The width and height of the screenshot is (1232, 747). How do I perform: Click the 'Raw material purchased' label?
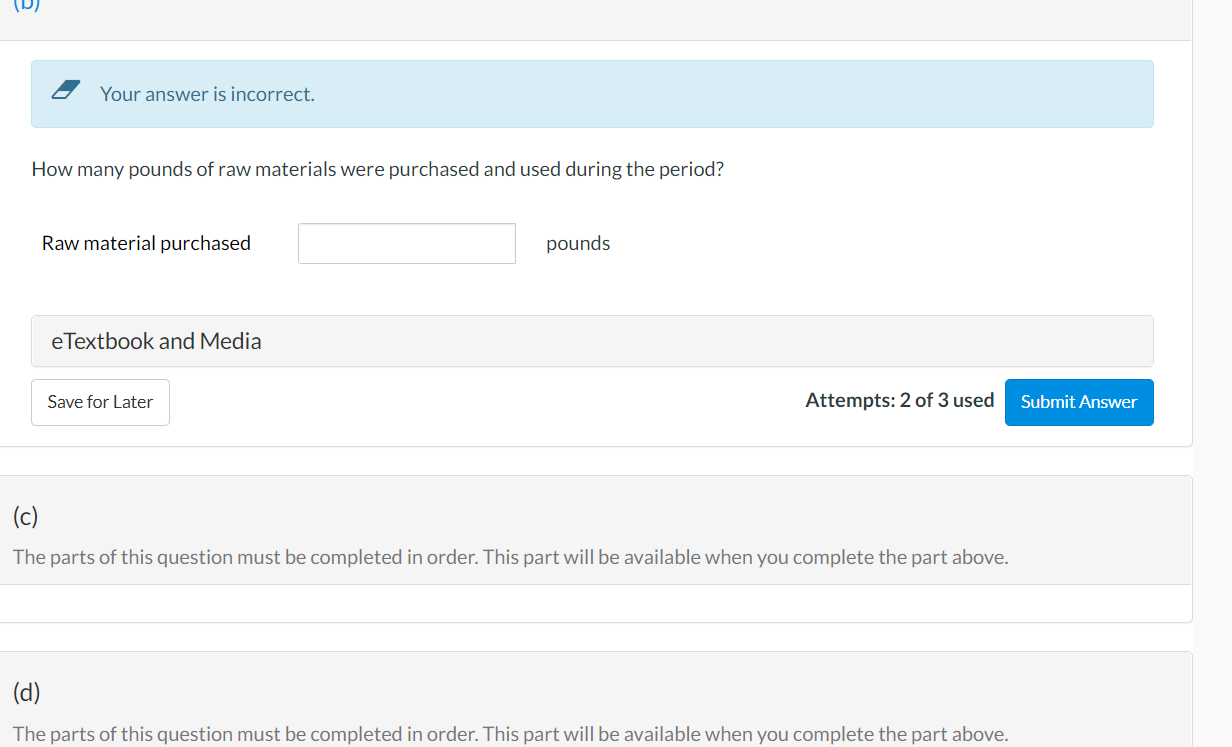click(146, 243)
